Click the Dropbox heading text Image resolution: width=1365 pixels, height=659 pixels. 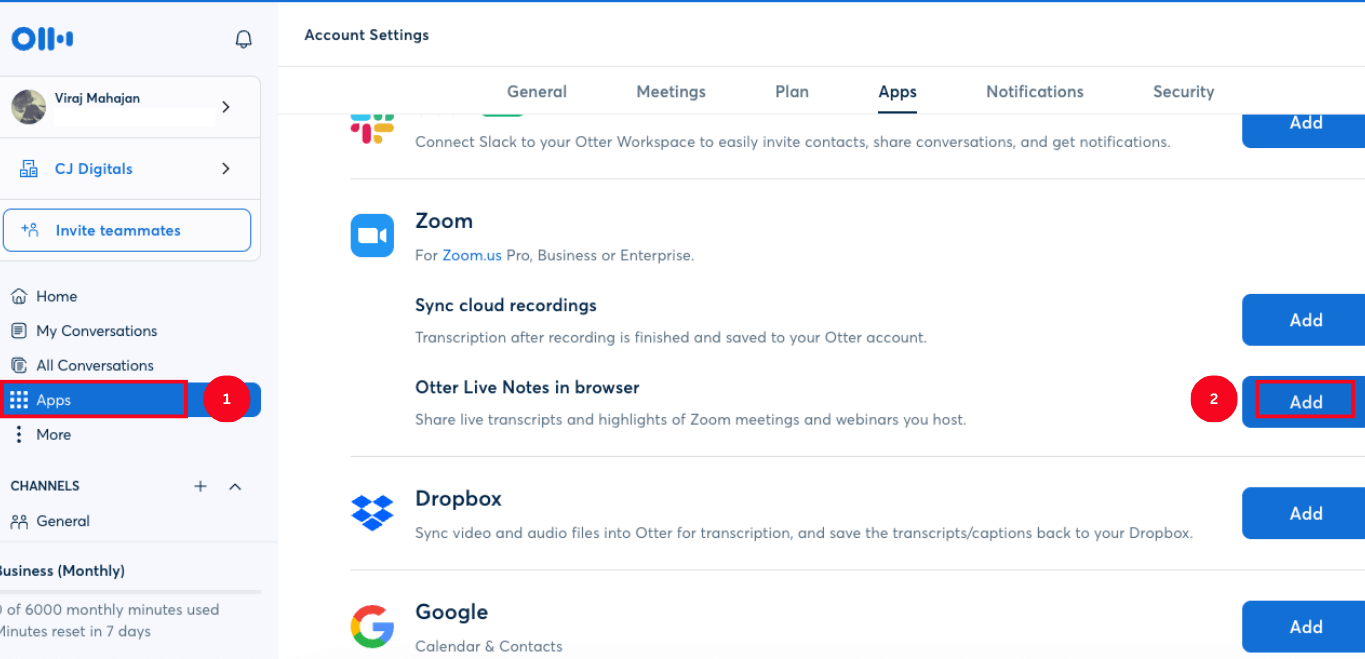(x=458, y=498)
